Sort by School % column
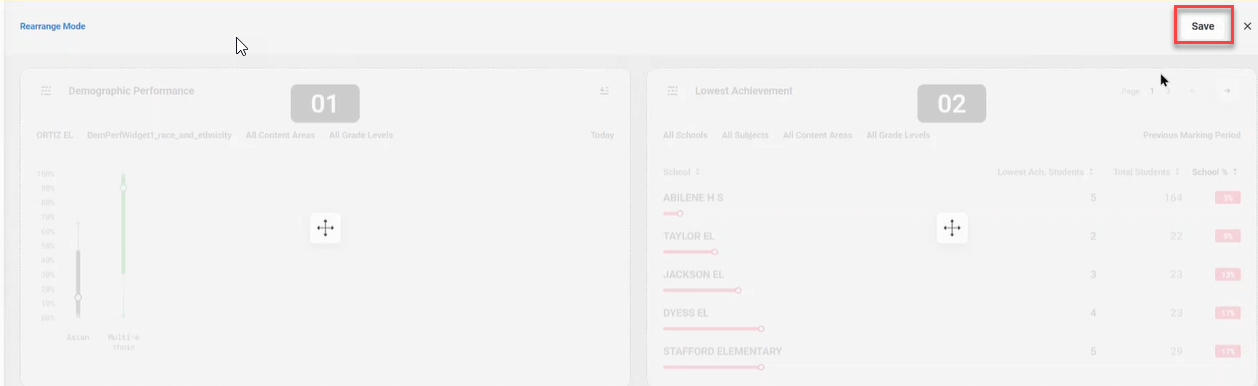Image resolution: width=1258 pixels, height=386 pixels. click(x=1215, y=172)
